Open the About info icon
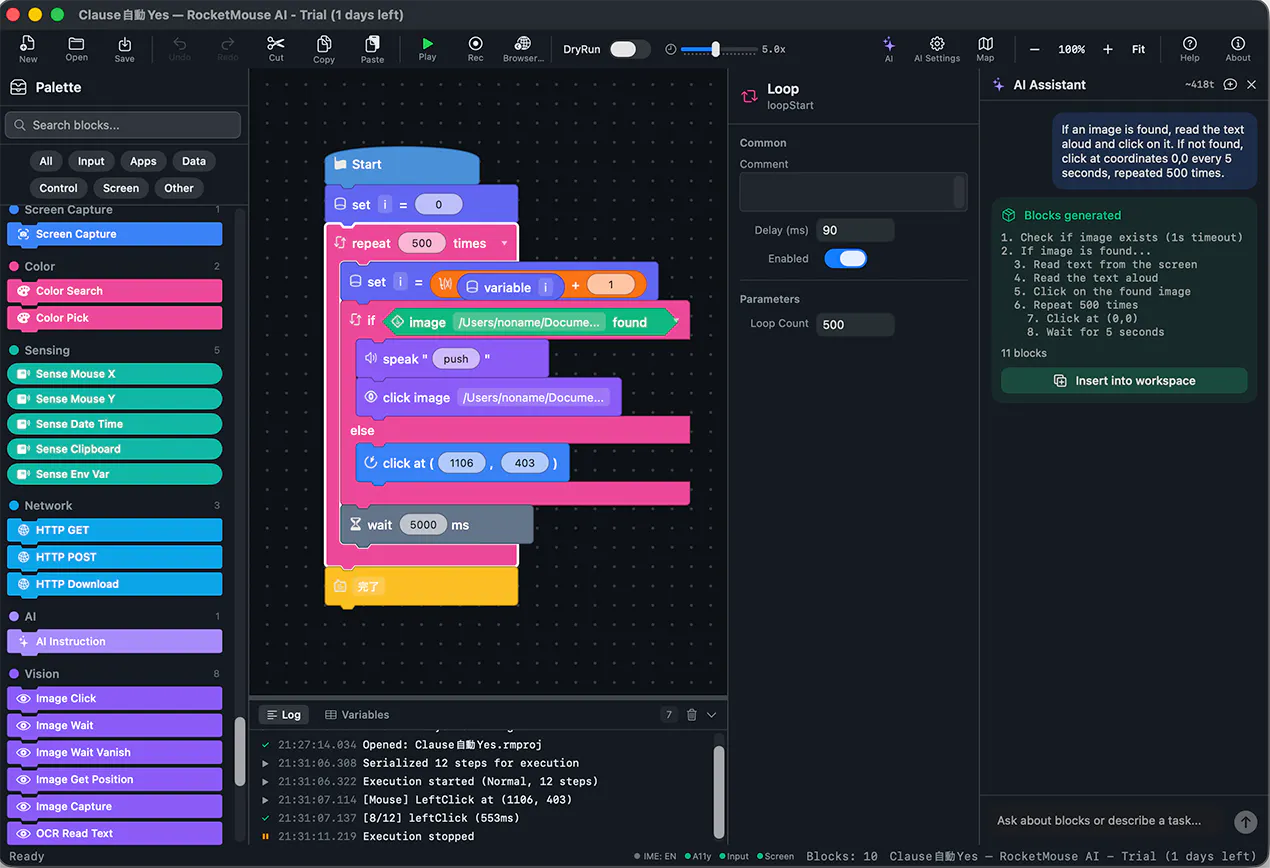This screenshot has width=1270, height=868. 1238,48
